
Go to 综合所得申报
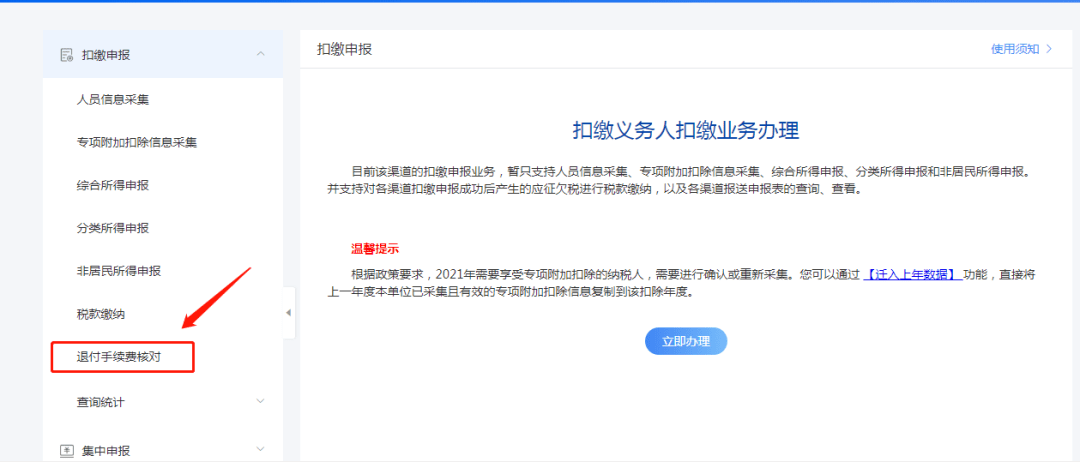113,185
